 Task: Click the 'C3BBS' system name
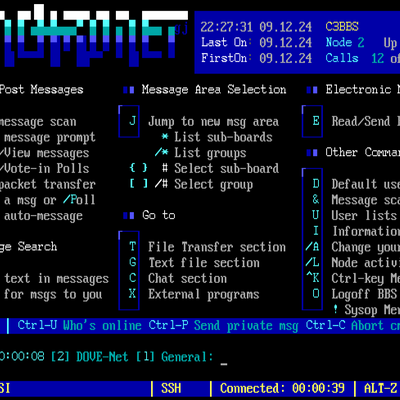coord(342,27)
